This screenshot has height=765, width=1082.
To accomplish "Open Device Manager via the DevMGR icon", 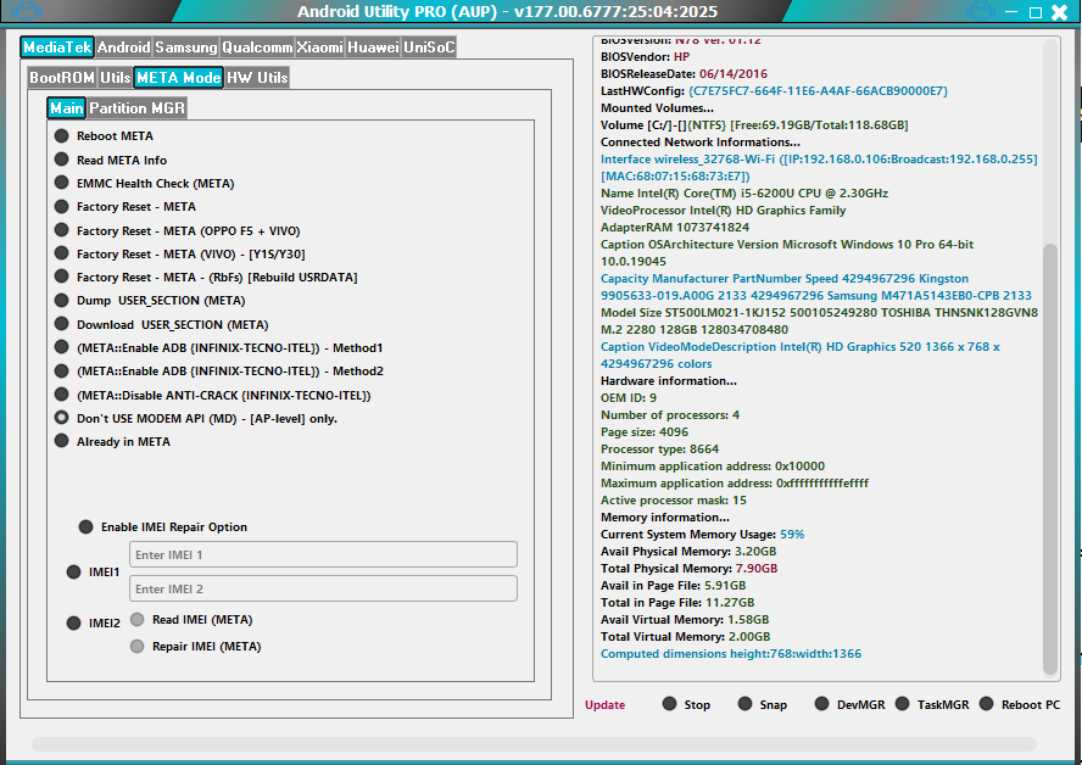I will [x=822, y=704].
